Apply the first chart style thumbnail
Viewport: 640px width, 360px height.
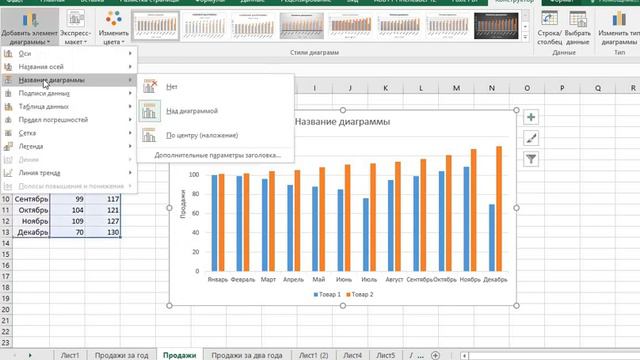point(156,26)
